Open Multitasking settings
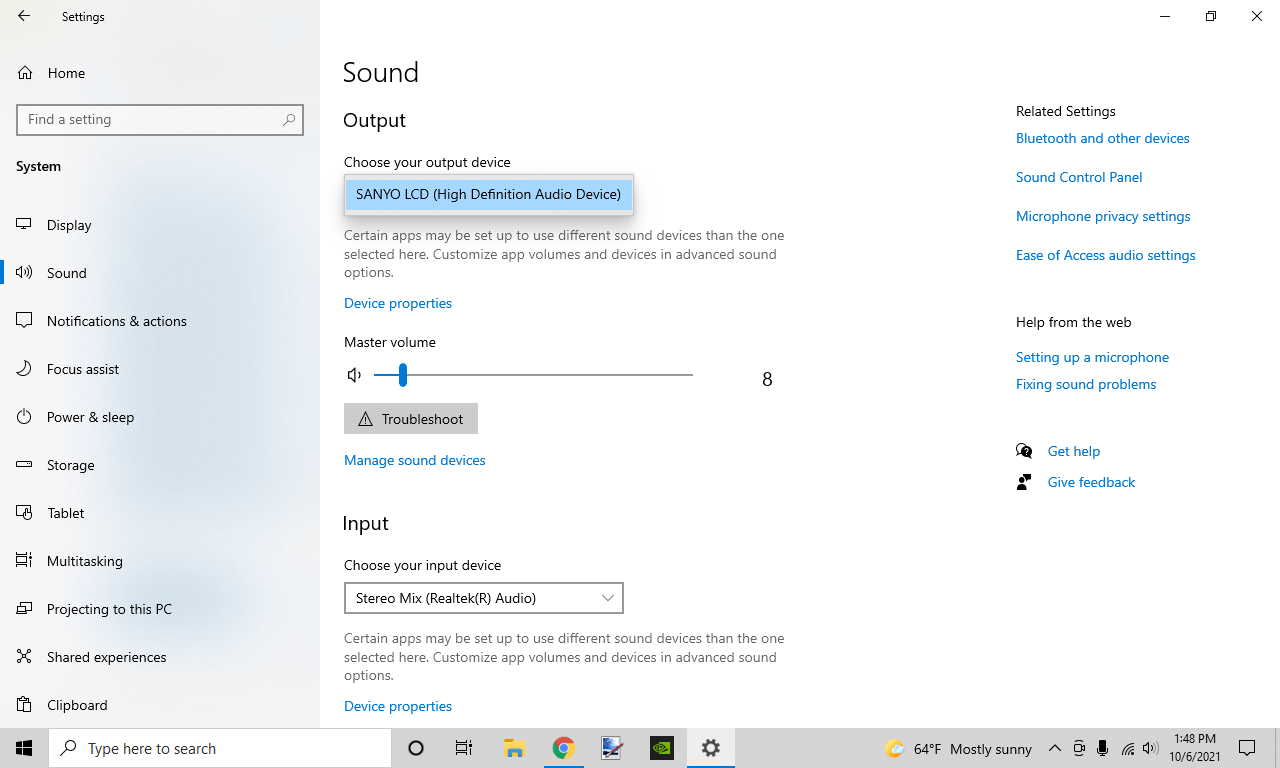This screenshot has width=1280, height=768. tap(160, 561)
